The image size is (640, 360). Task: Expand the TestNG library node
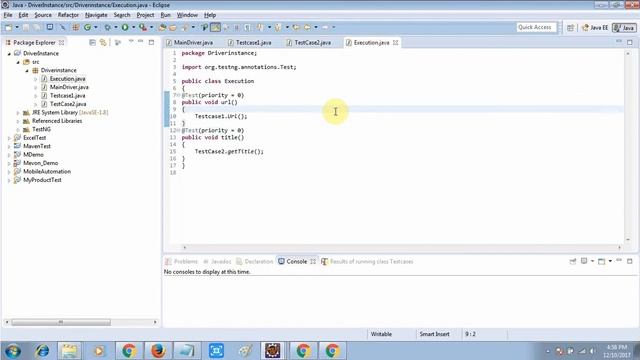[x=18, y=129]
